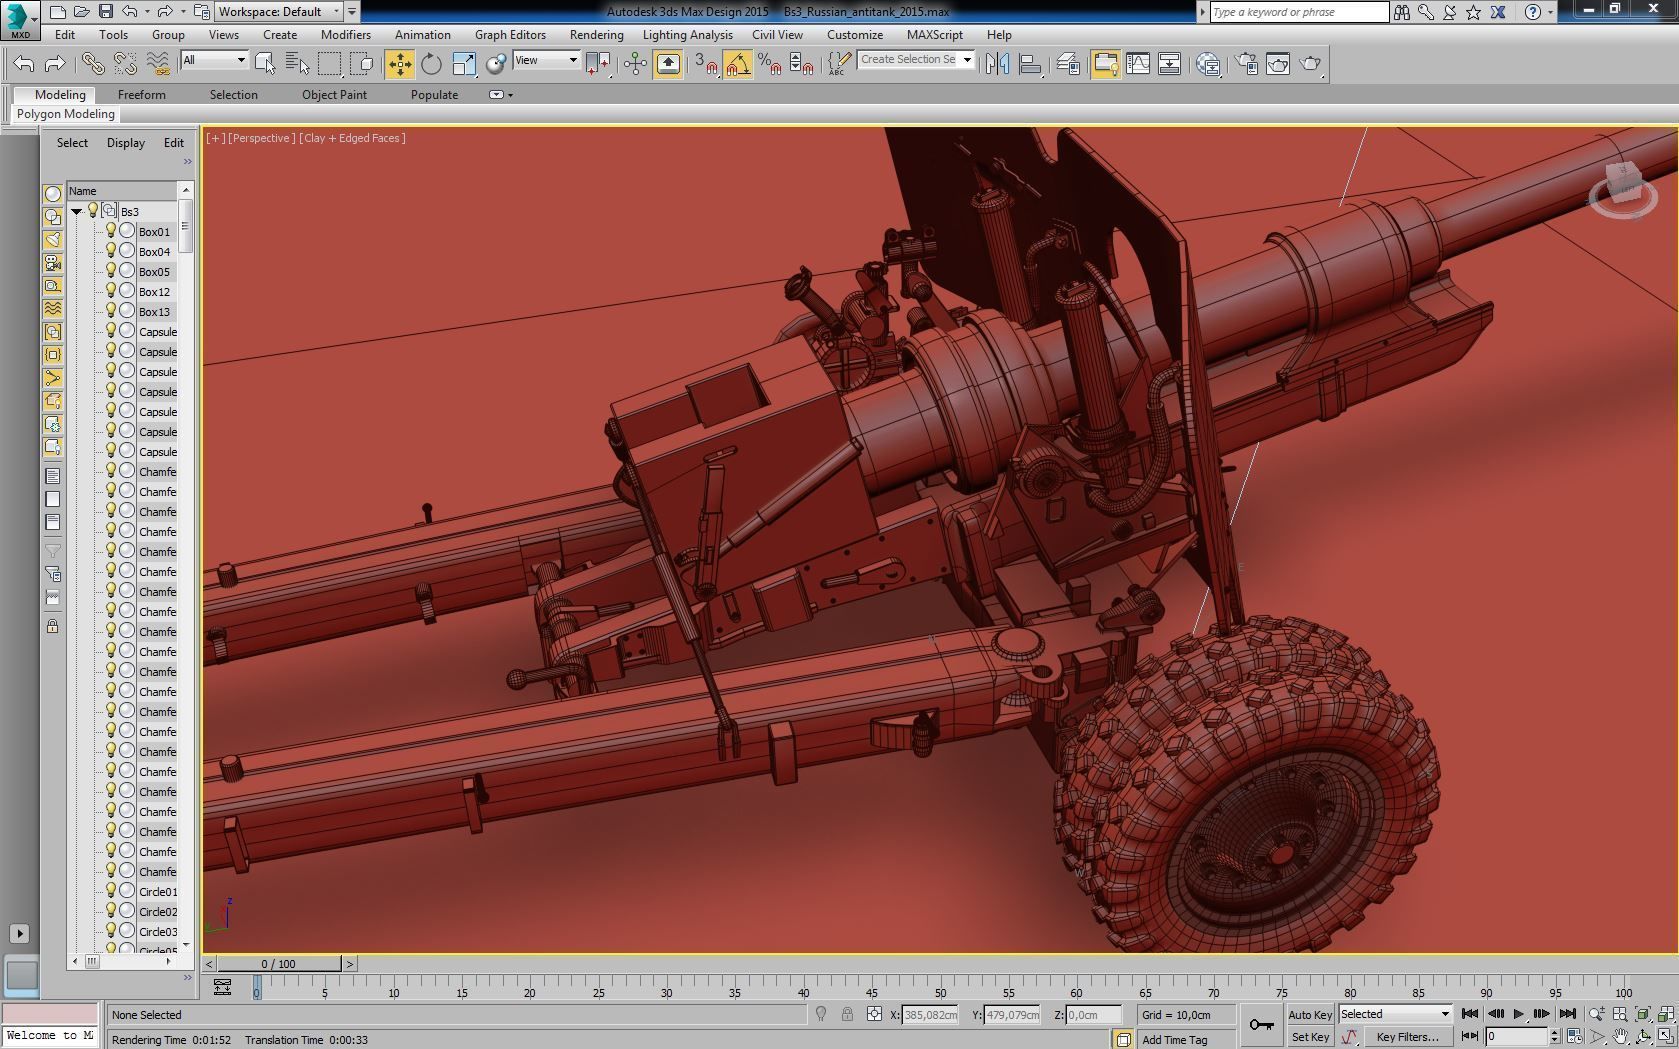Open the Schematic View
This screenshot has height=1049, width=1679.
1169,64
